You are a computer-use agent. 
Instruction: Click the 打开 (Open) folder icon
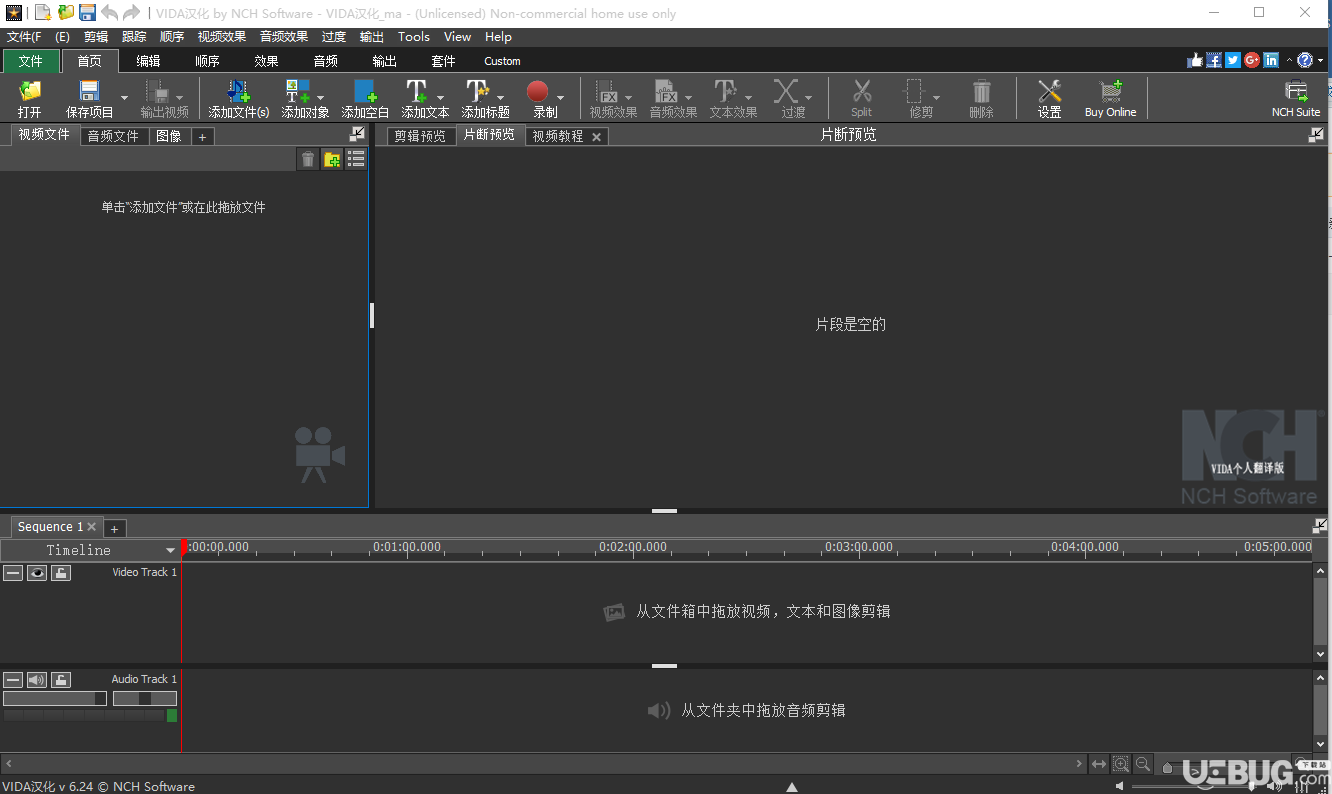(x=30, y=92)
